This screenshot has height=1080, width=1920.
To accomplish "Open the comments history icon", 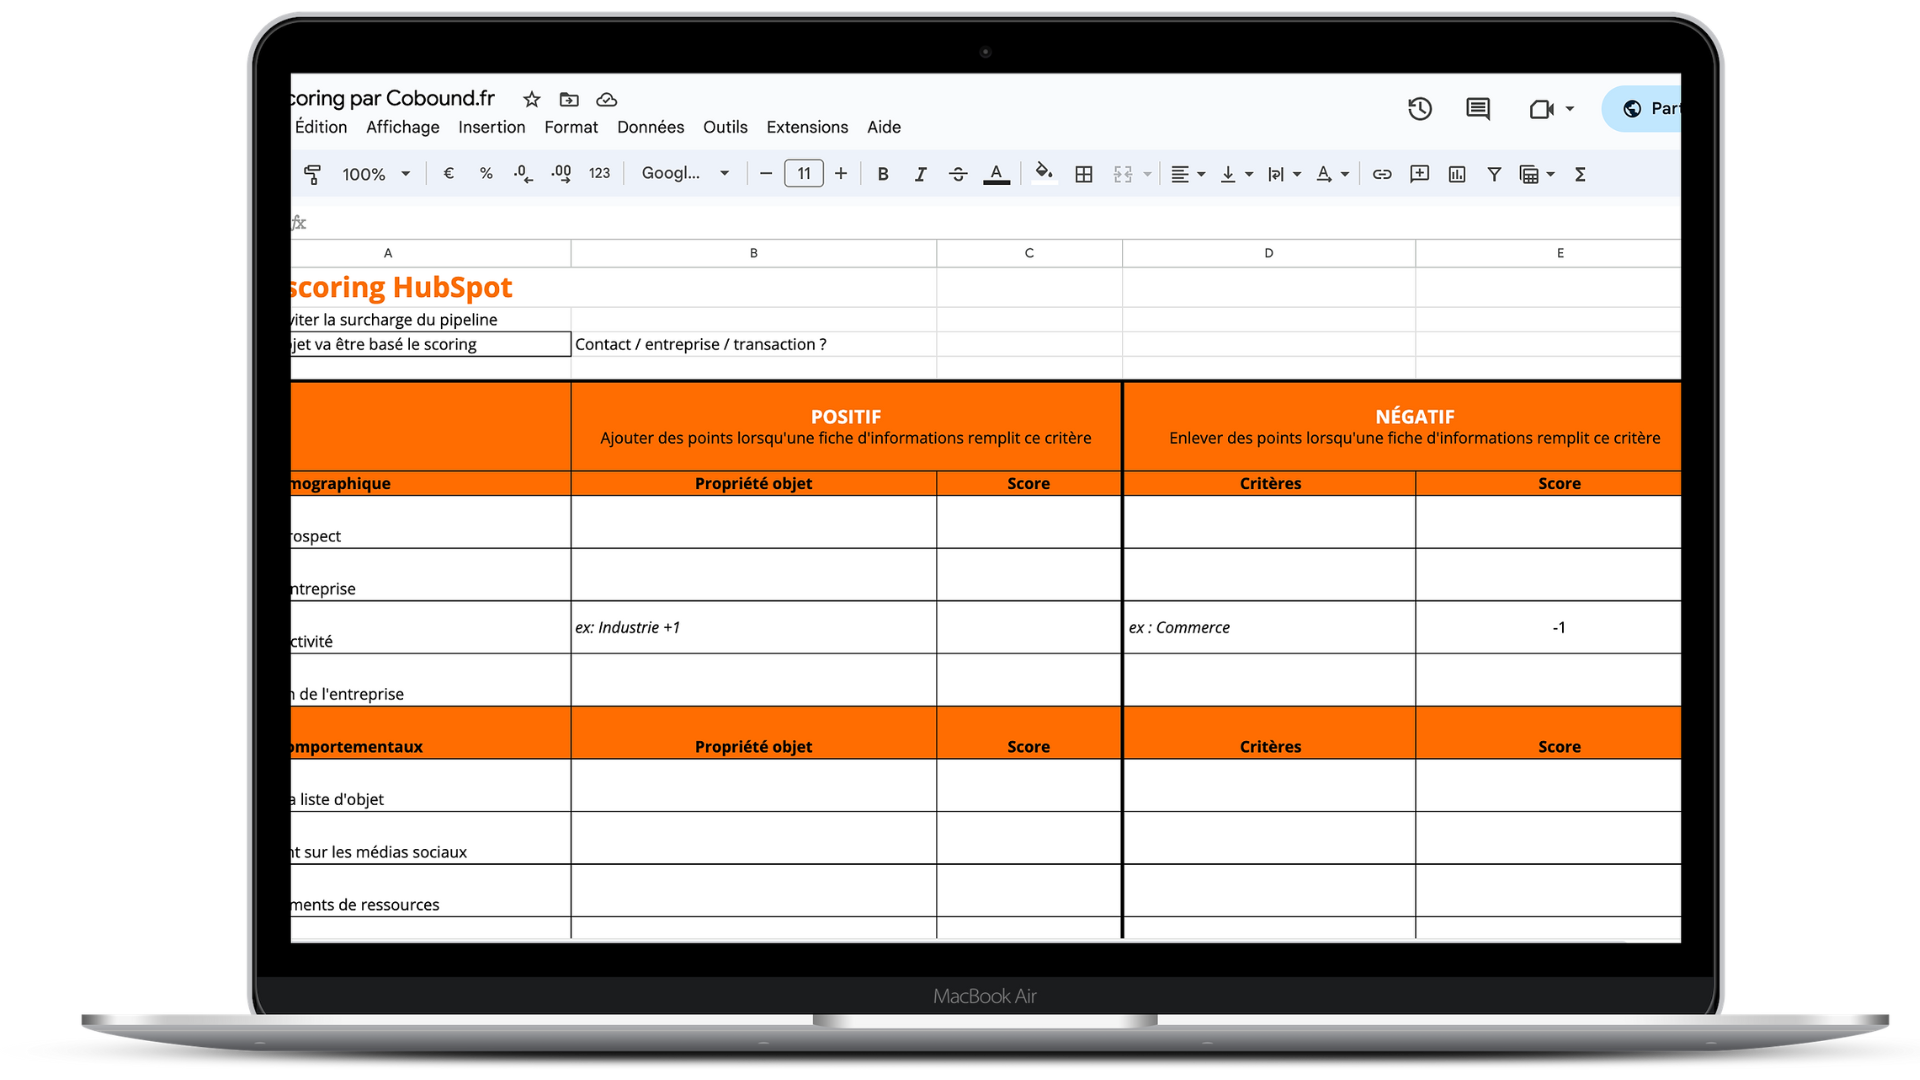I will click(x=1478, y=109).
